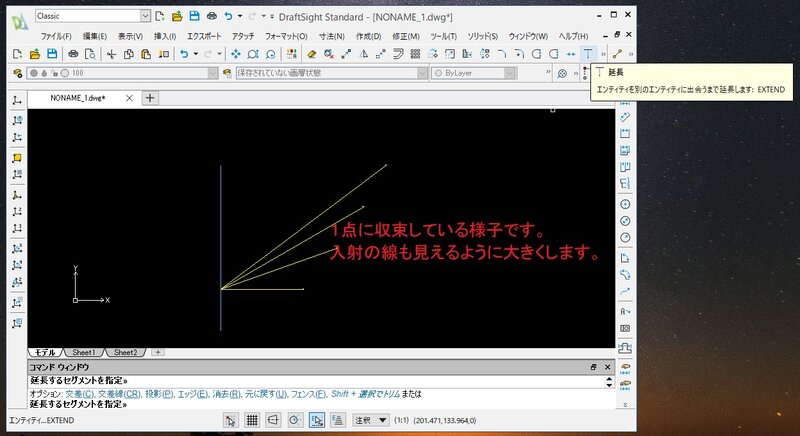Open the ヘルプ(H) menu
Image resolution: width=800 pixels, height=436 pixels.
(573, 36)
